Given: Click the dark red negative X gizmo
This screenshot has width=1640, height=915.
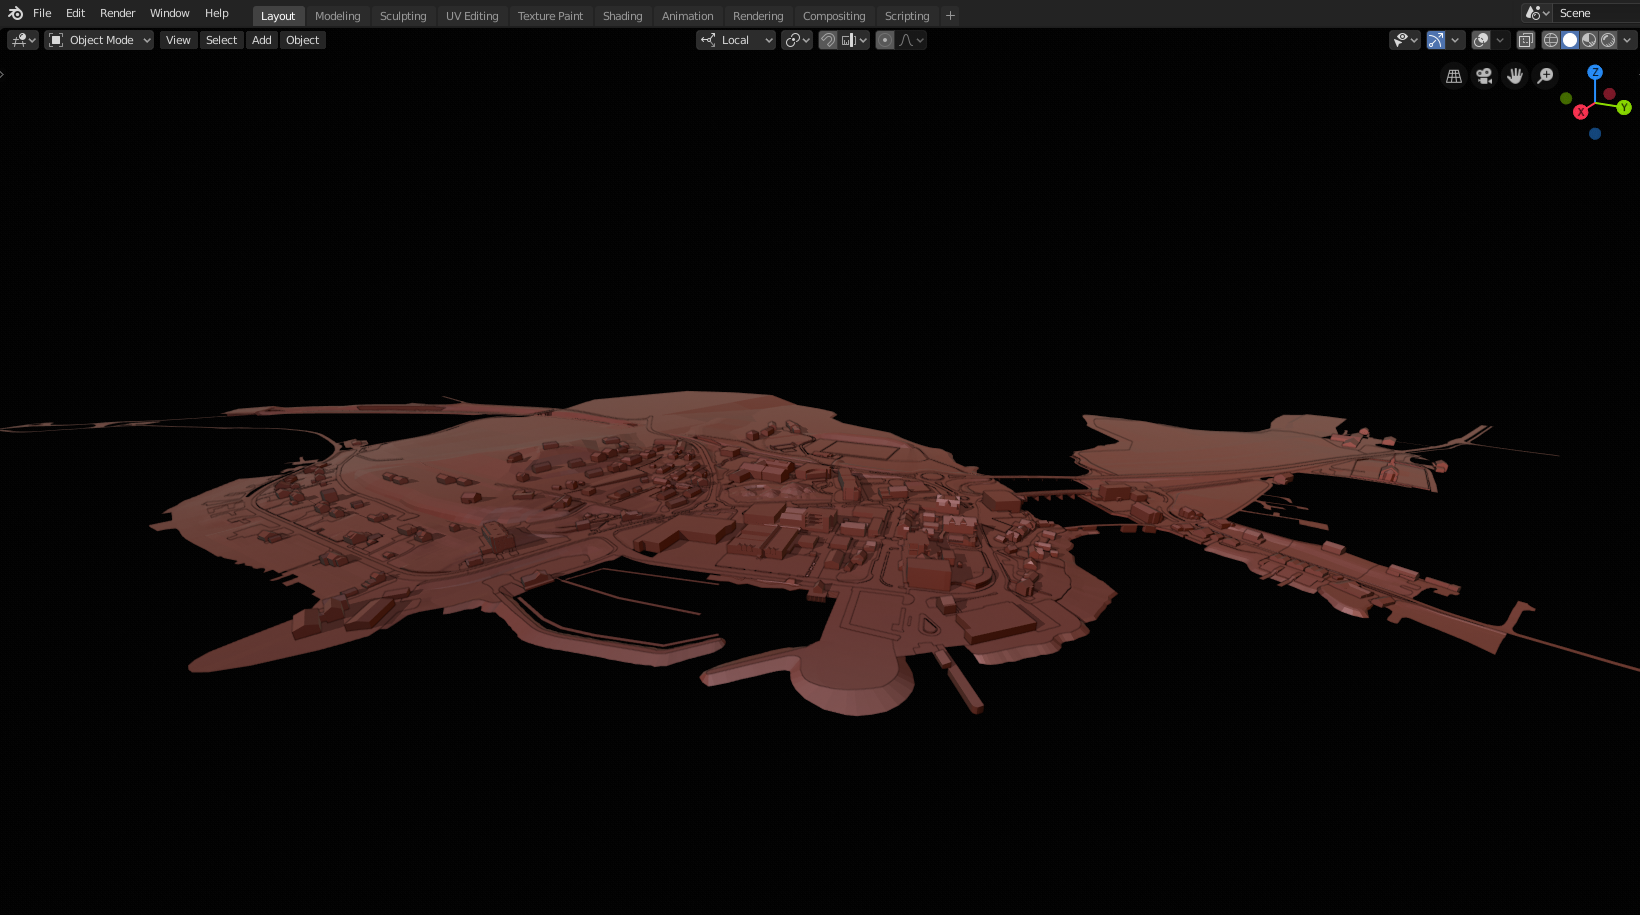Looking at the screenshot, I should coord(1609,94).
